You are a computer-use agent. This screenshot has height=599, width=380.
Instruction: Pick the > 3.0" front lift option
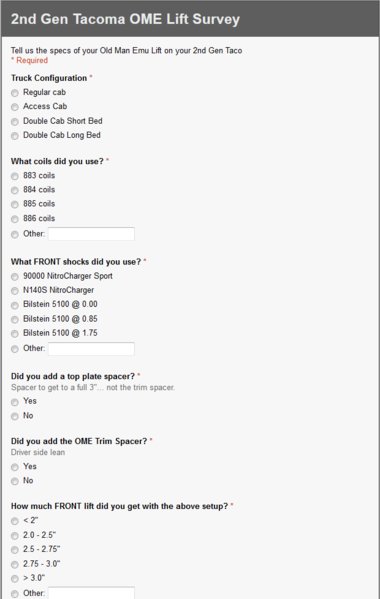pyautogui.click(x=15, y=578)
